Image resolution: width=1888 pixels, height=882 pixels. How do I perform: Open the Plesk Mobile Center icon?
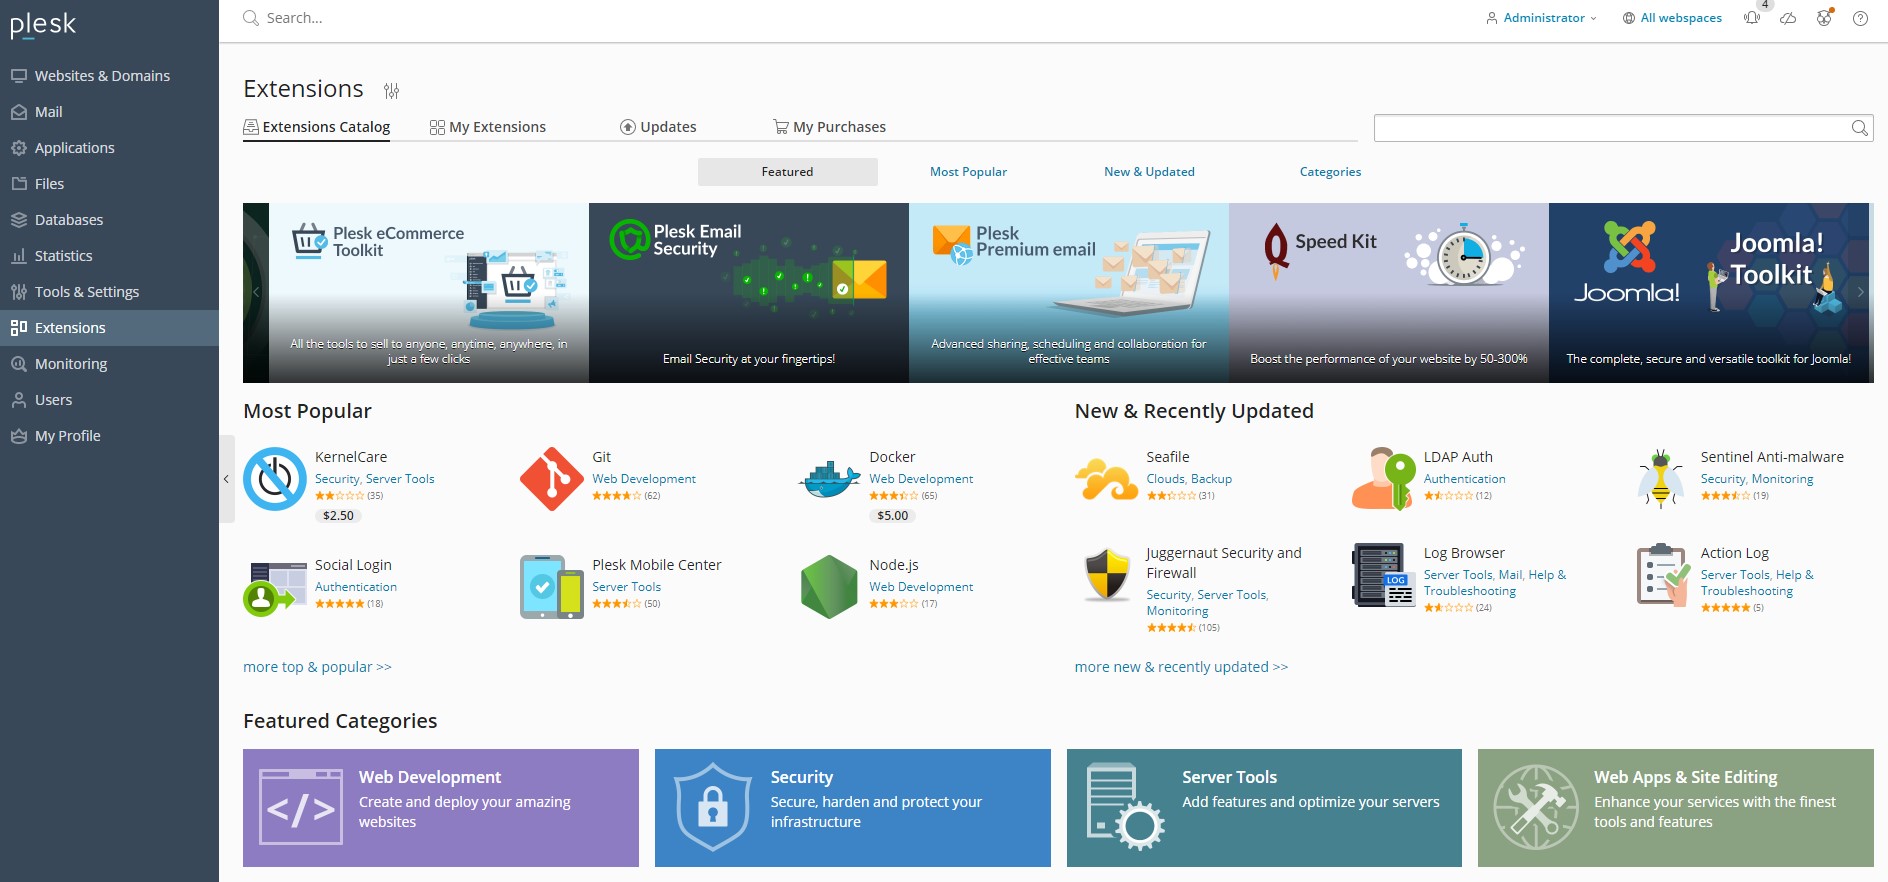point(552,587)
